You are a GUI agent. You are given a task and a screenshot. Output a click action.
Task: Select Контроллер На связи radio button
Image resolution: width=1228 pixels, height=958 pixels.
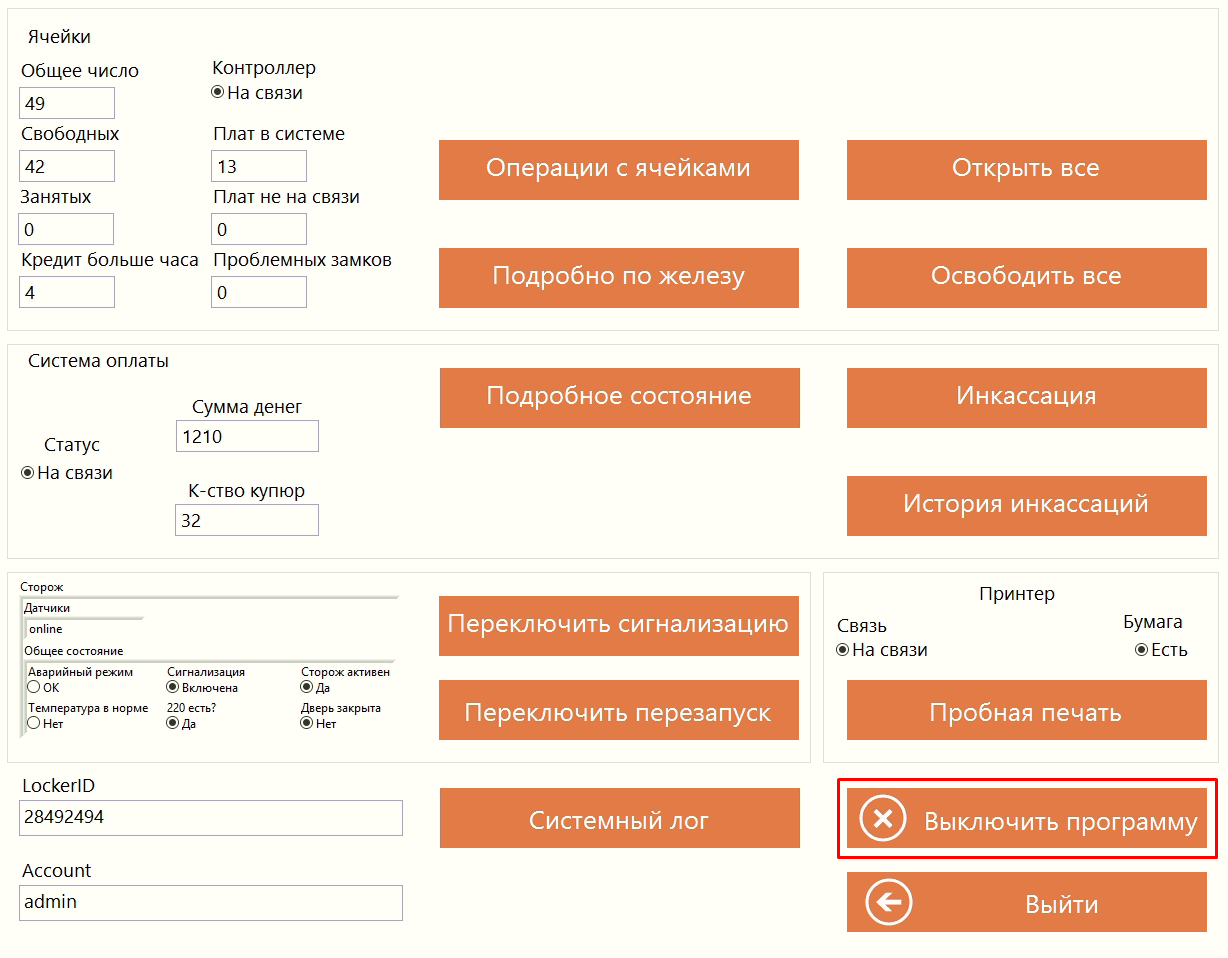click(218, 93)
